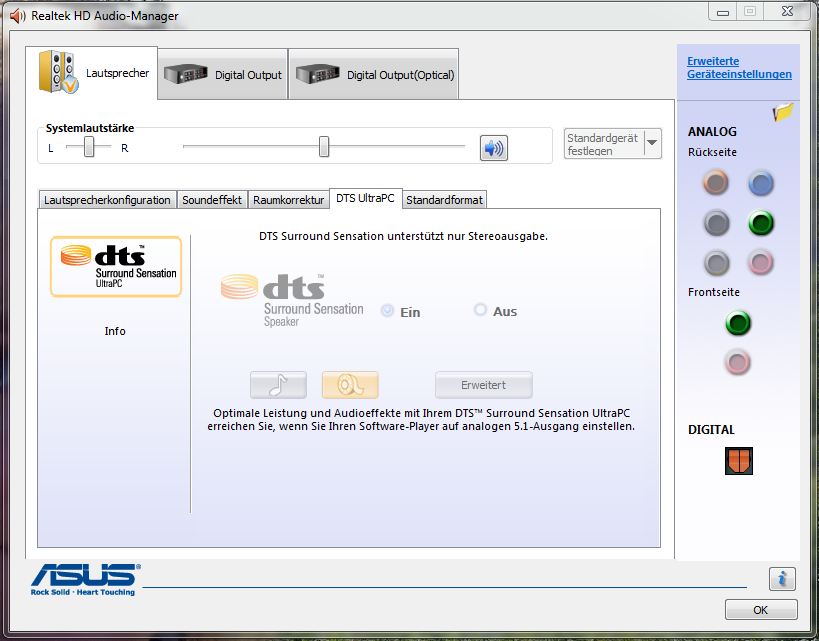Viewport: 819px width, 641px height.
Task: Open the Standardgerät festlegen dropdown arrow
Action: click(652, 143)
